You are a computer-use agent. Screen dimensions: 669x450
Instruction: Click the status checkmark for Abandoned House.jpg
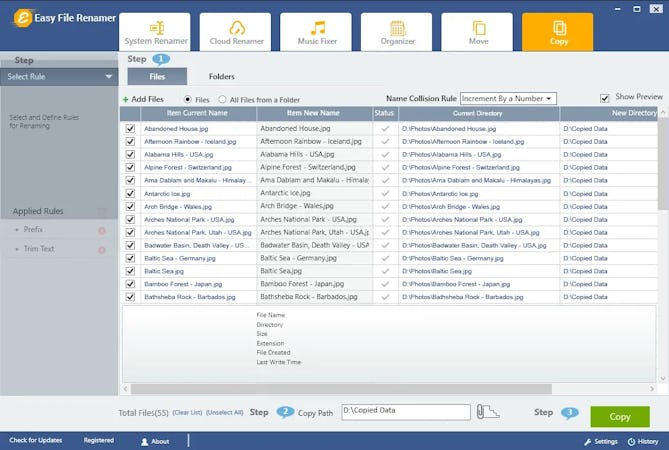coord(385,128)
